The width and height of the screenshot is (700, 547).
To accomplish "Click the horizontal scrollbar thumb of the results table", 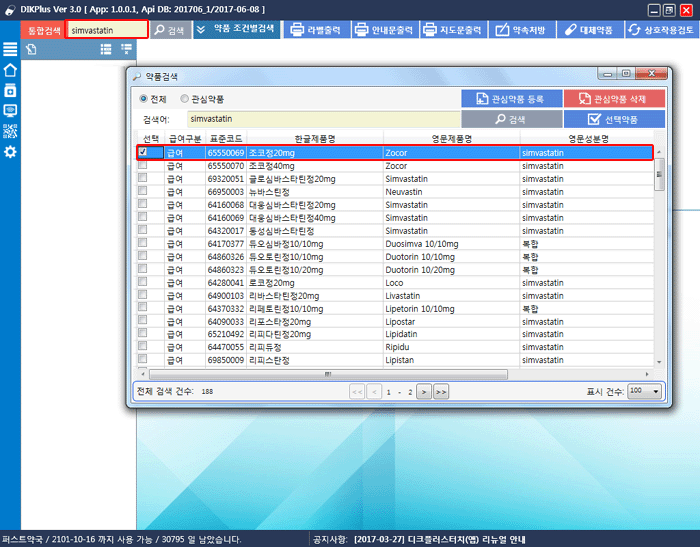I will point(328,374).
